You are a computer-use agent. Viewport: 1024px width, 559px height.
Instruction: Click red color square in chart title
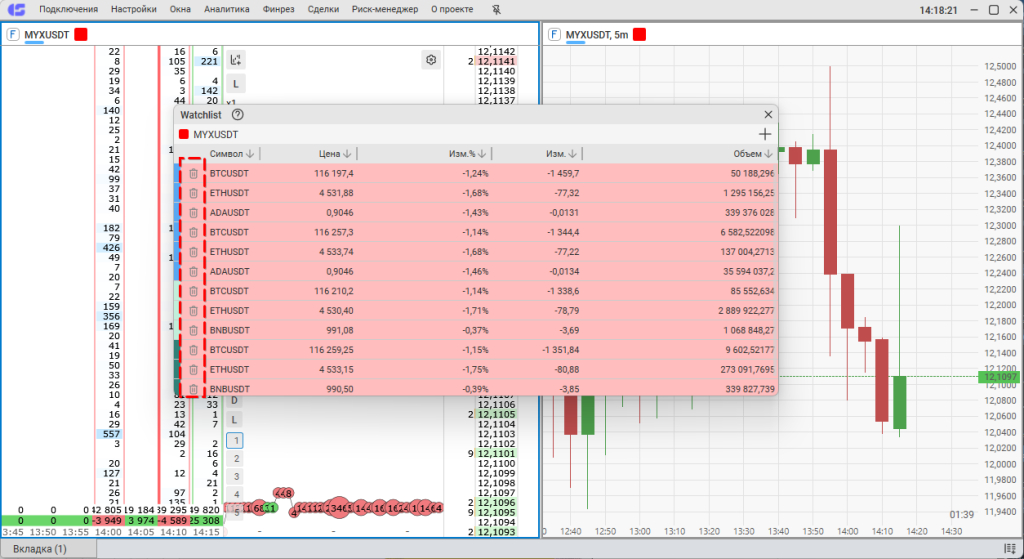click(x=639, y=34)
